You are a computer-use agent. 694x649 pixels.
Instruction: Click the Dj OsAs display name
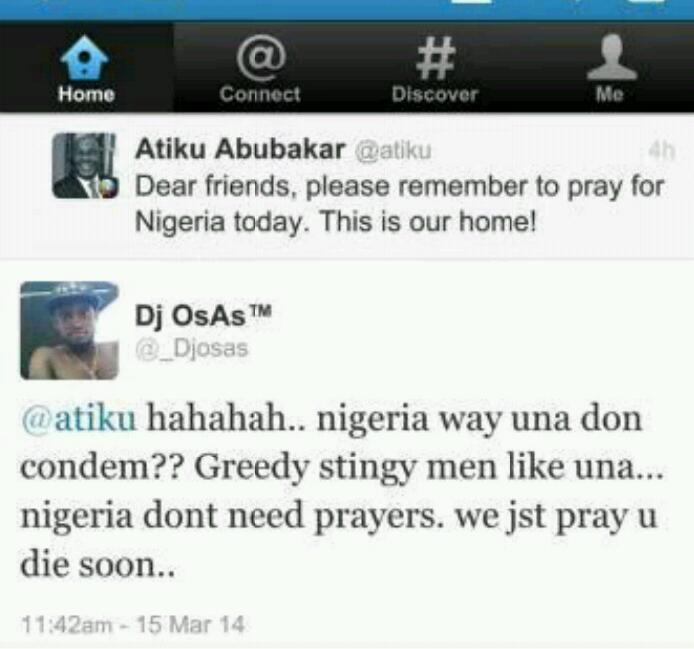tap(203, 316)
